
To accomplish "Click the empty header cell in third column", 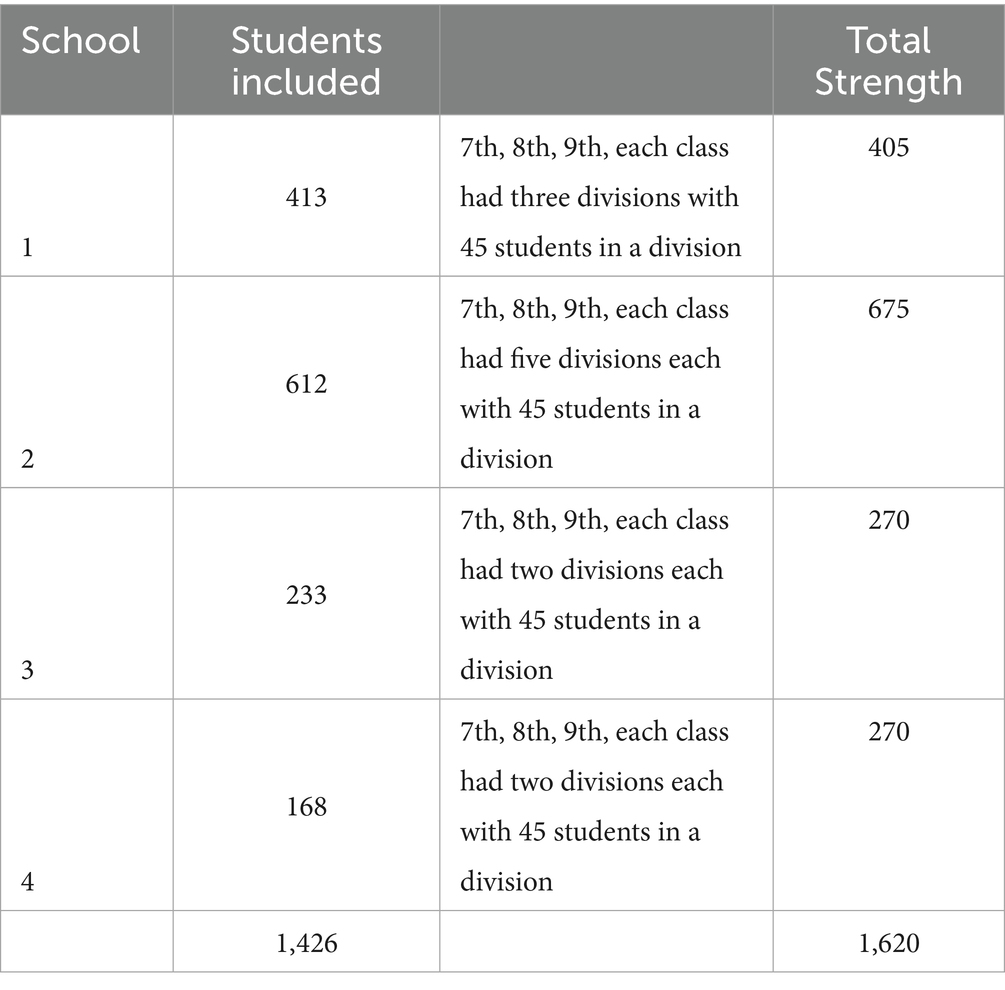I will pyautogui.click(x=606, y=60).
